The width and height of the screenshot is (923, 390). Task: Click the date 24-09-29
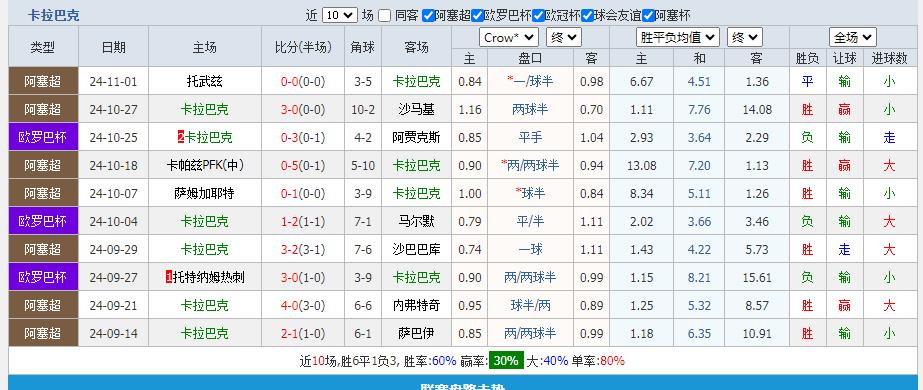point(113,250)
